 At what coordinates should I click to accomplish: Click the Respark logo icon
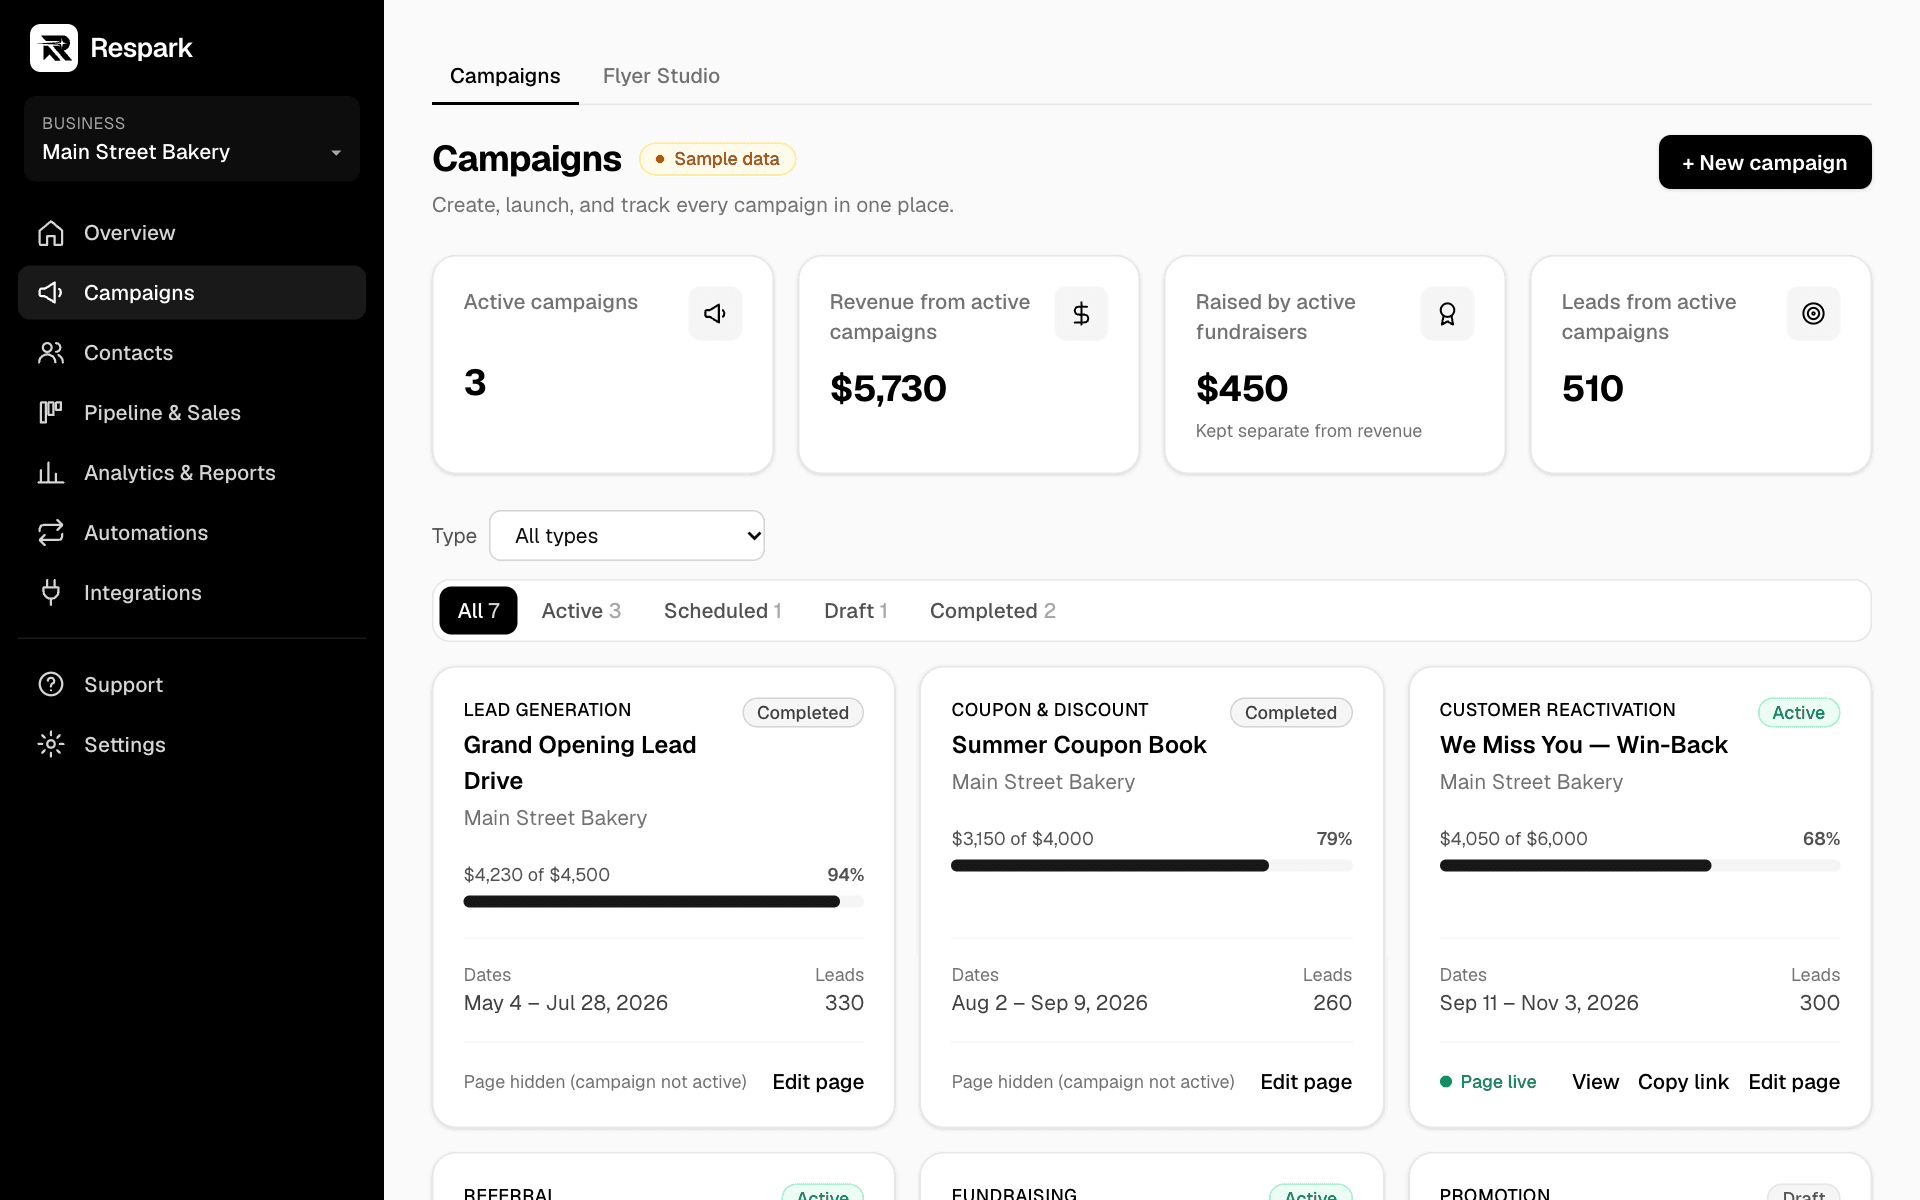54,48
